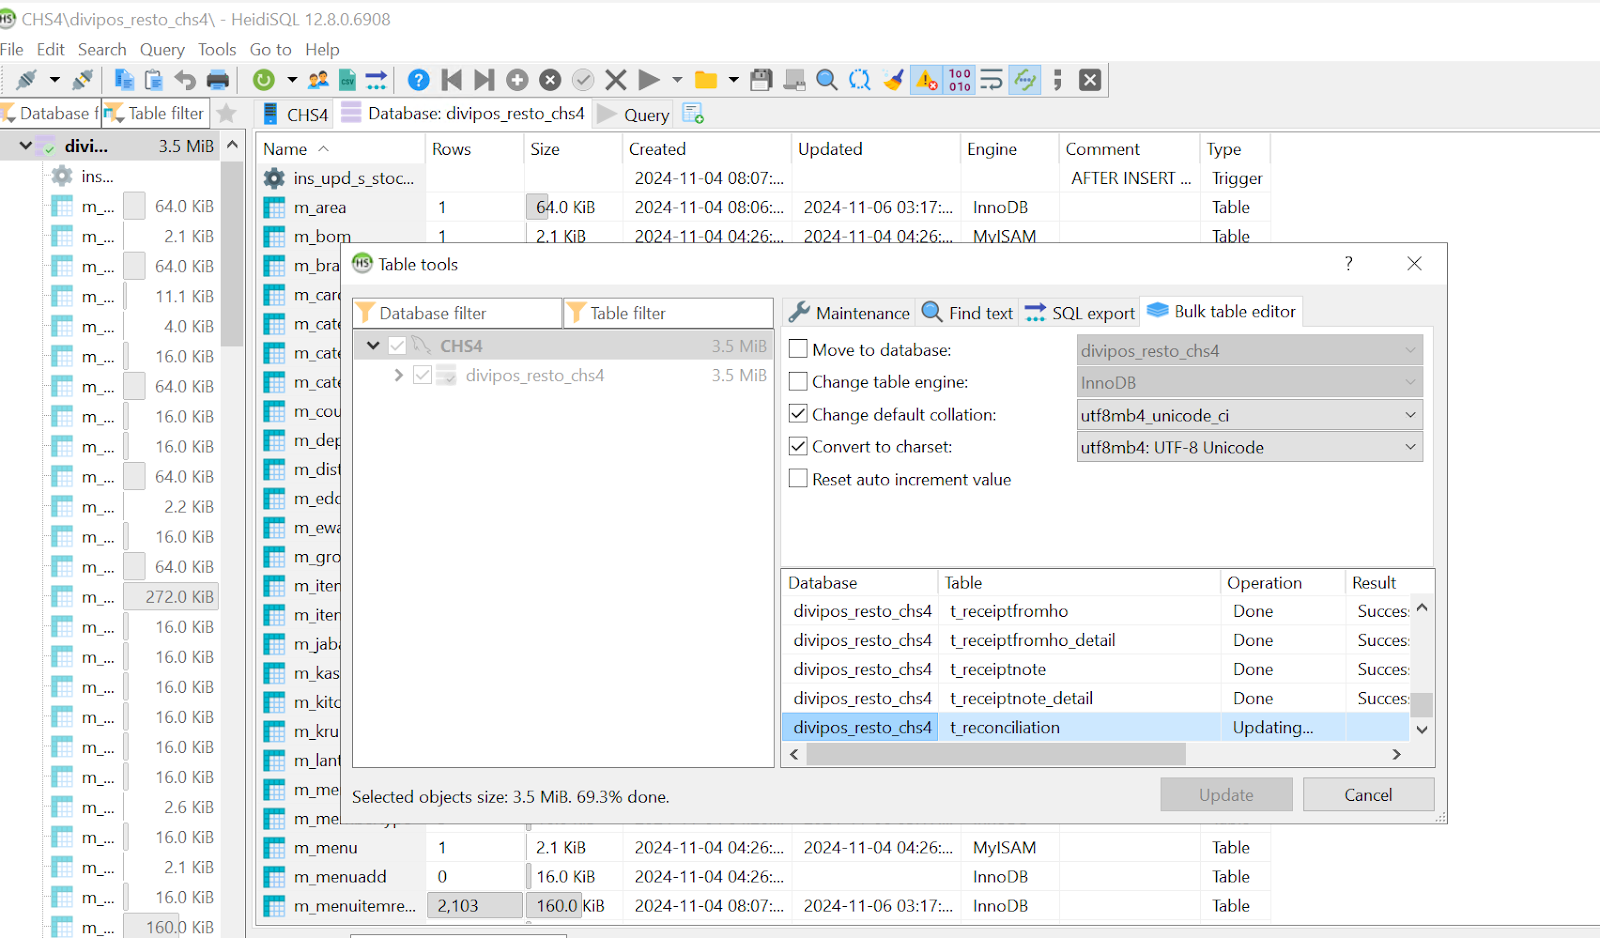Image resolution: width=1600 pixels, height=938 pixels.
Task: Open the SQL export tab in Table tools
Action: (x=1081, y=313)
